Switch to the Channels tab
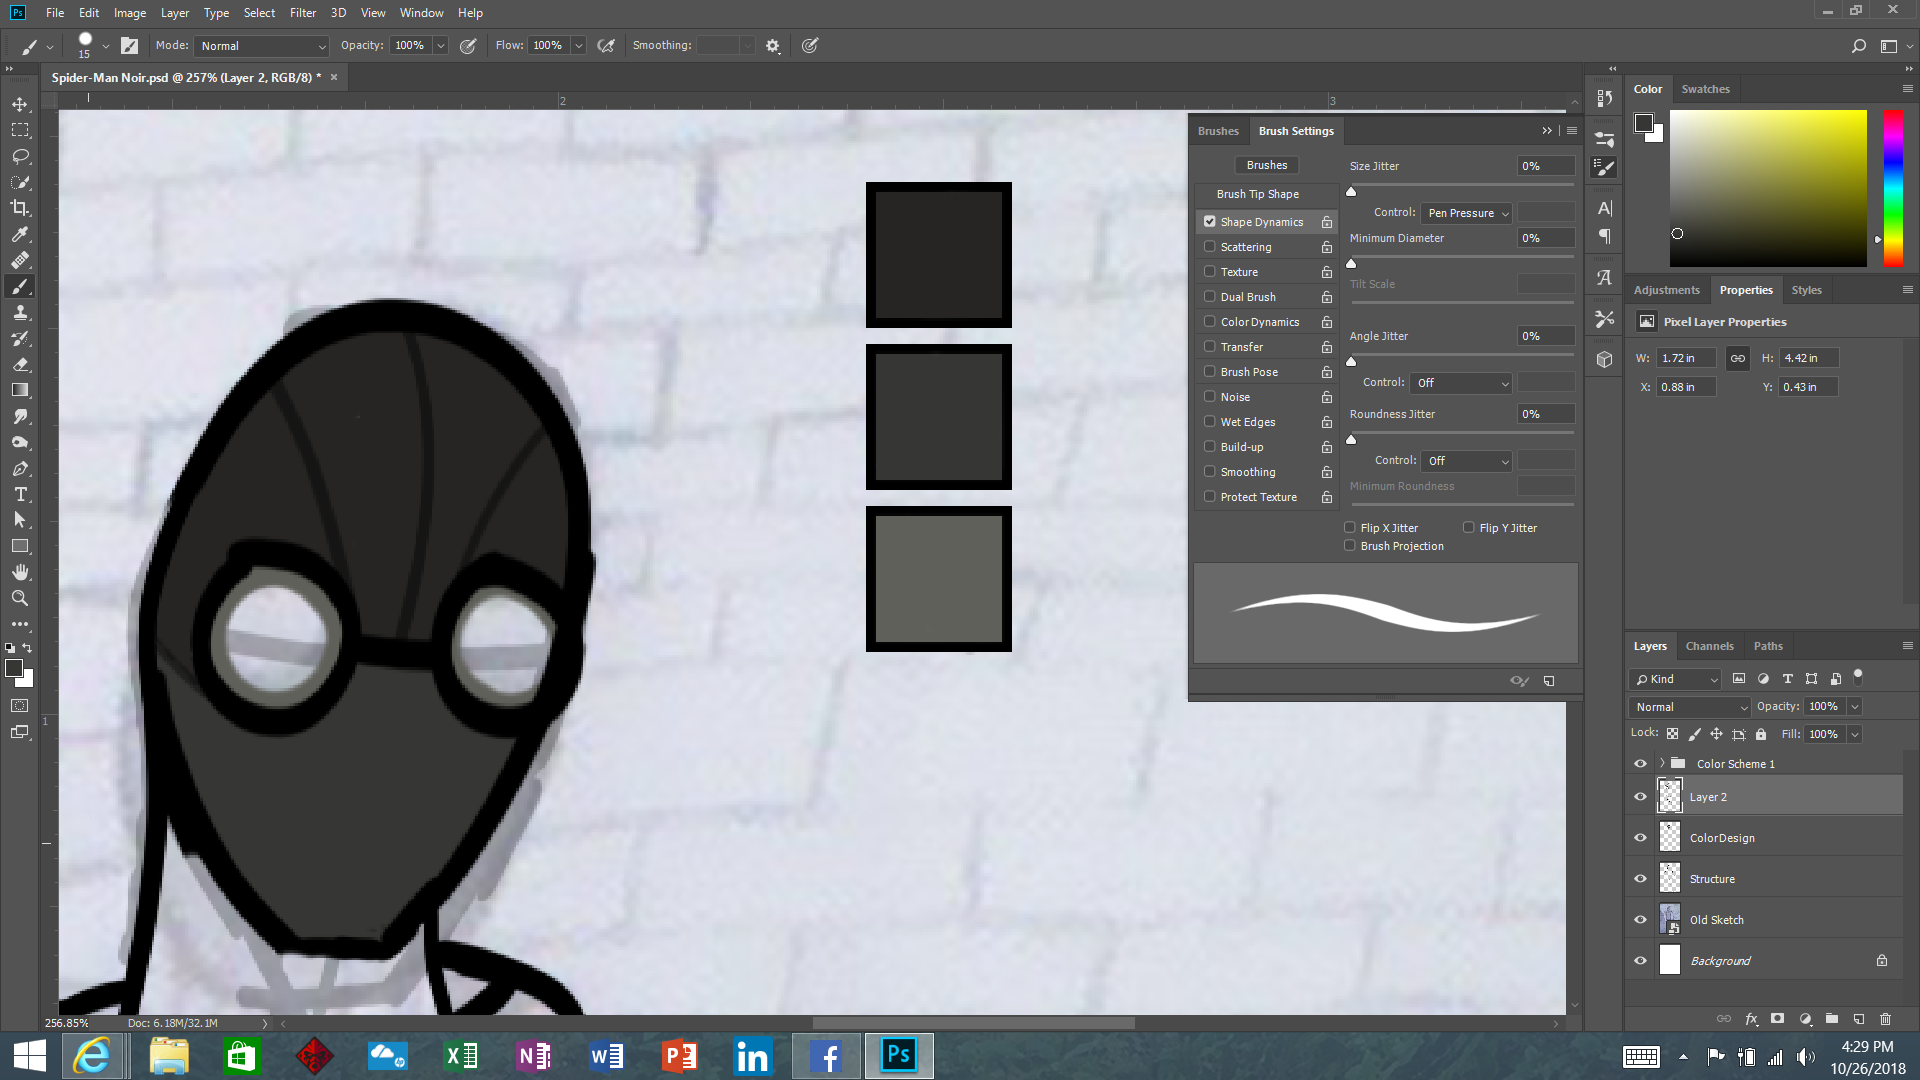 pyautogui.click(x=1709, y=646)
